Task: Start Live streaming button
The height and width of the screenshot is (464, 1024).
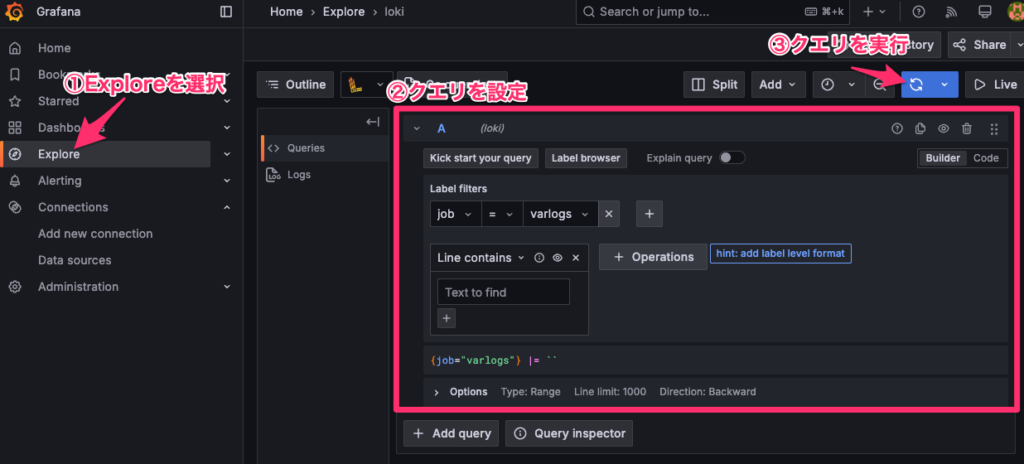Action: coord(994,84)
